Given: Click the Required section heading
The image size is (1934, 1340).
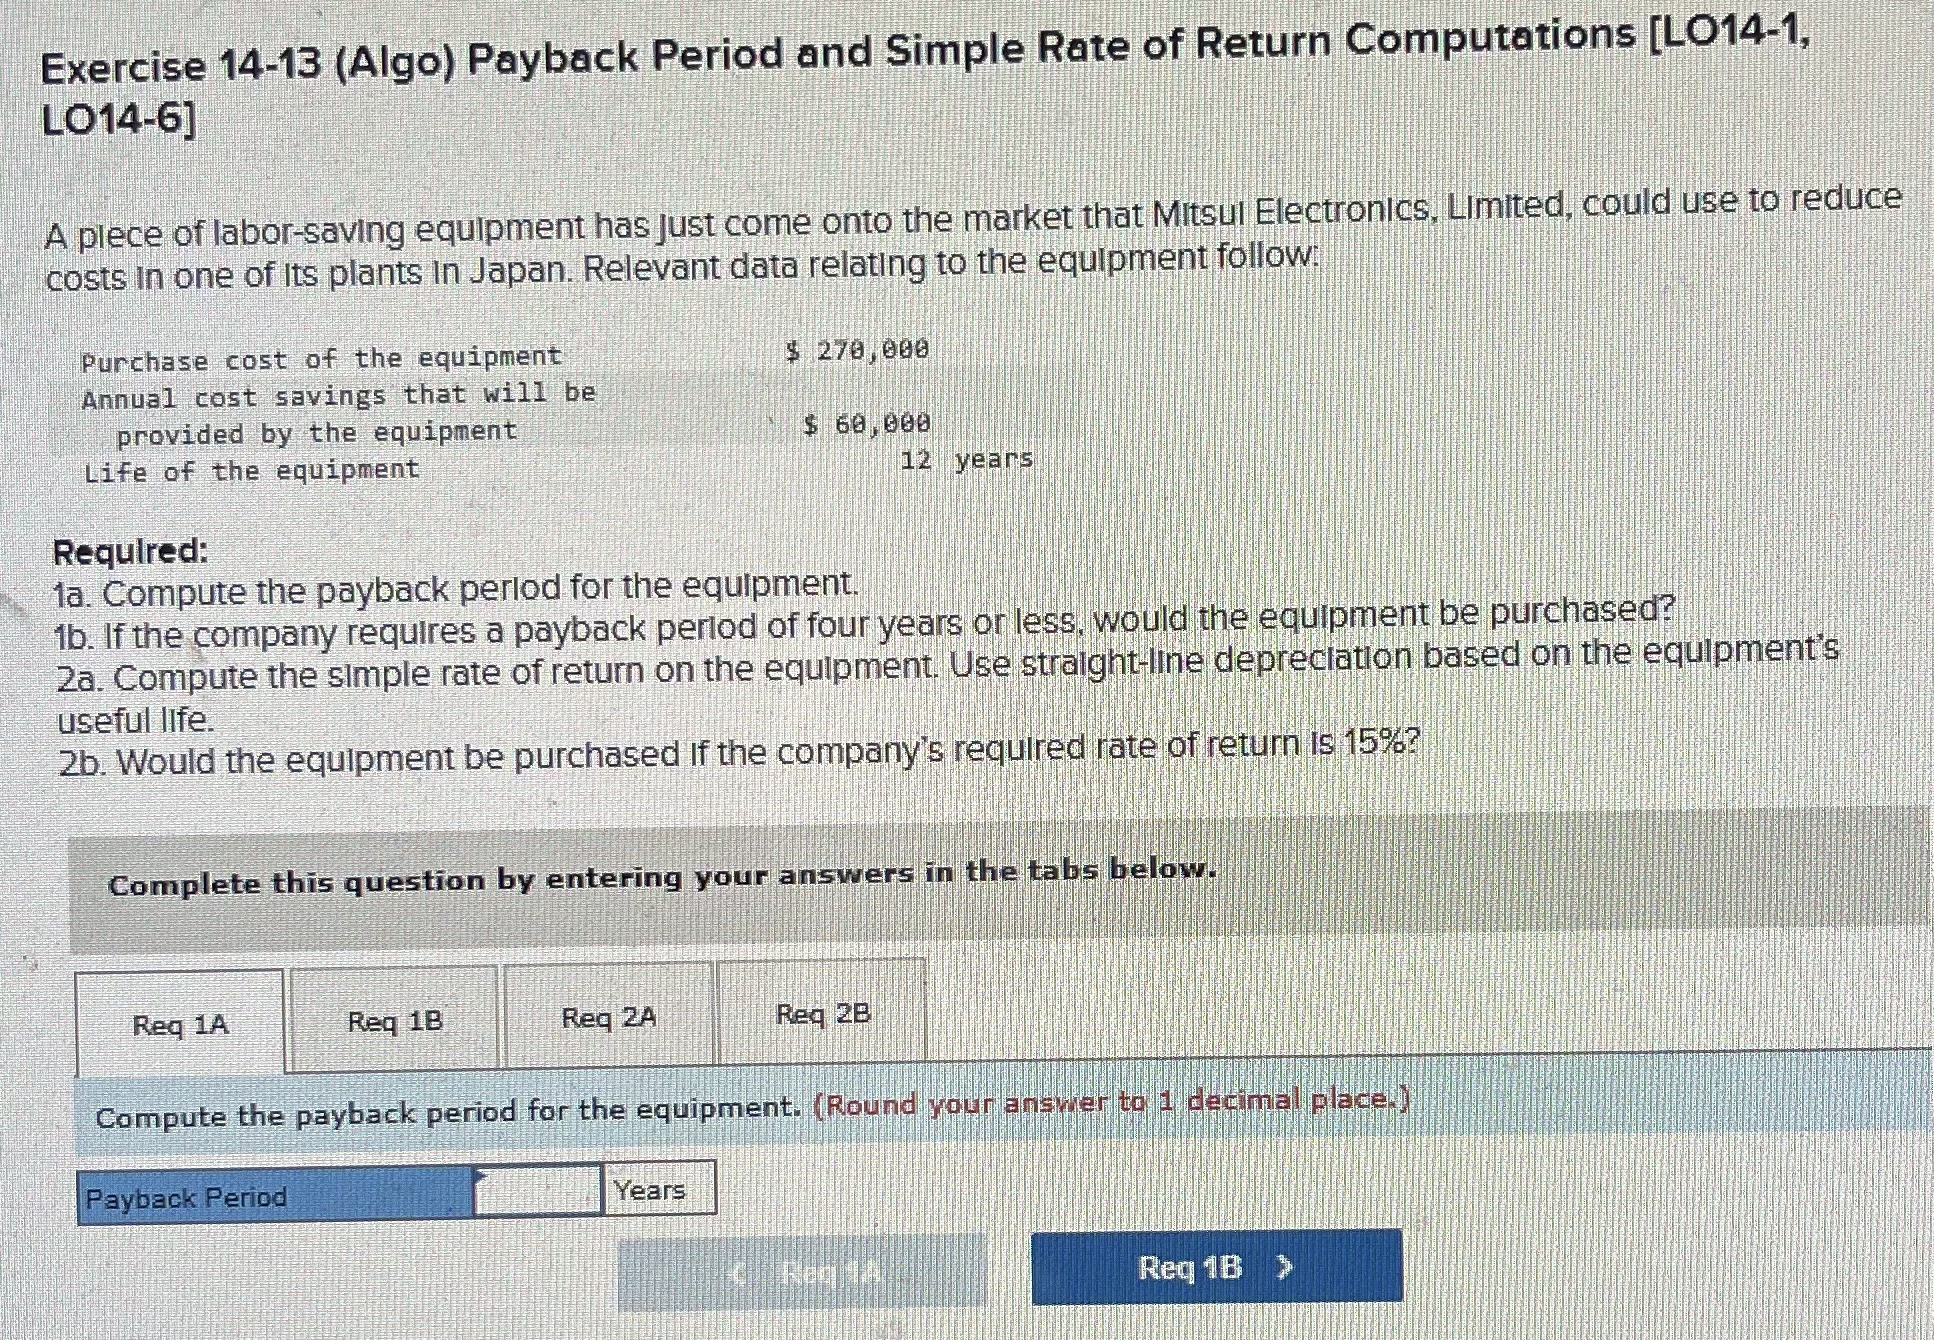Looking at the screenshot, I should pos(128,549).
